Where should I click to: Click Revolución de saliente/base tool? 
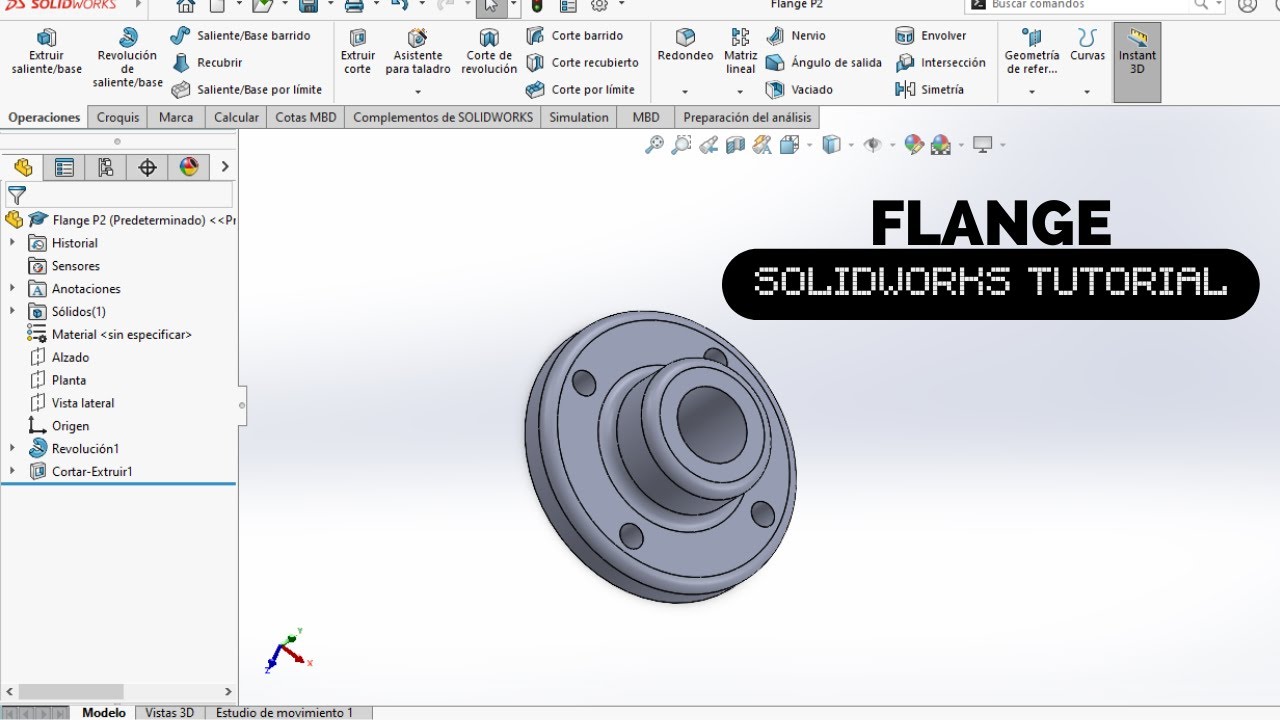(x=127, y=58)
